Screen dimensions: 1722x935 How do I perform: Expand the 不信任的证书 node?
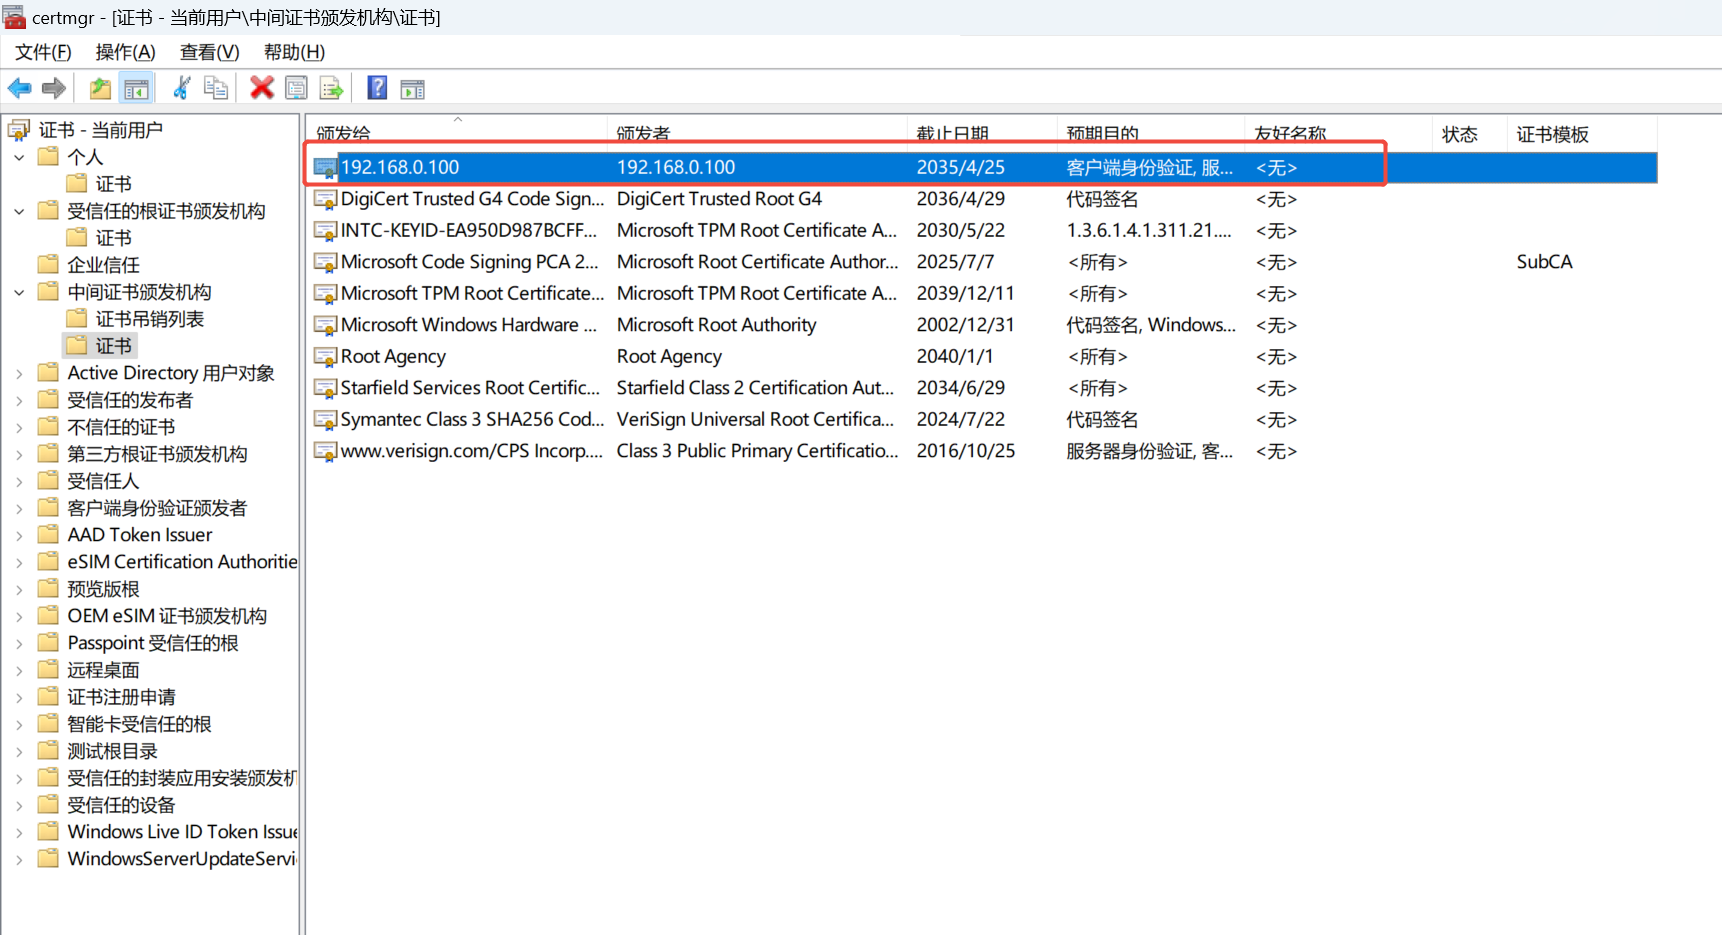(x=19, y=427)
